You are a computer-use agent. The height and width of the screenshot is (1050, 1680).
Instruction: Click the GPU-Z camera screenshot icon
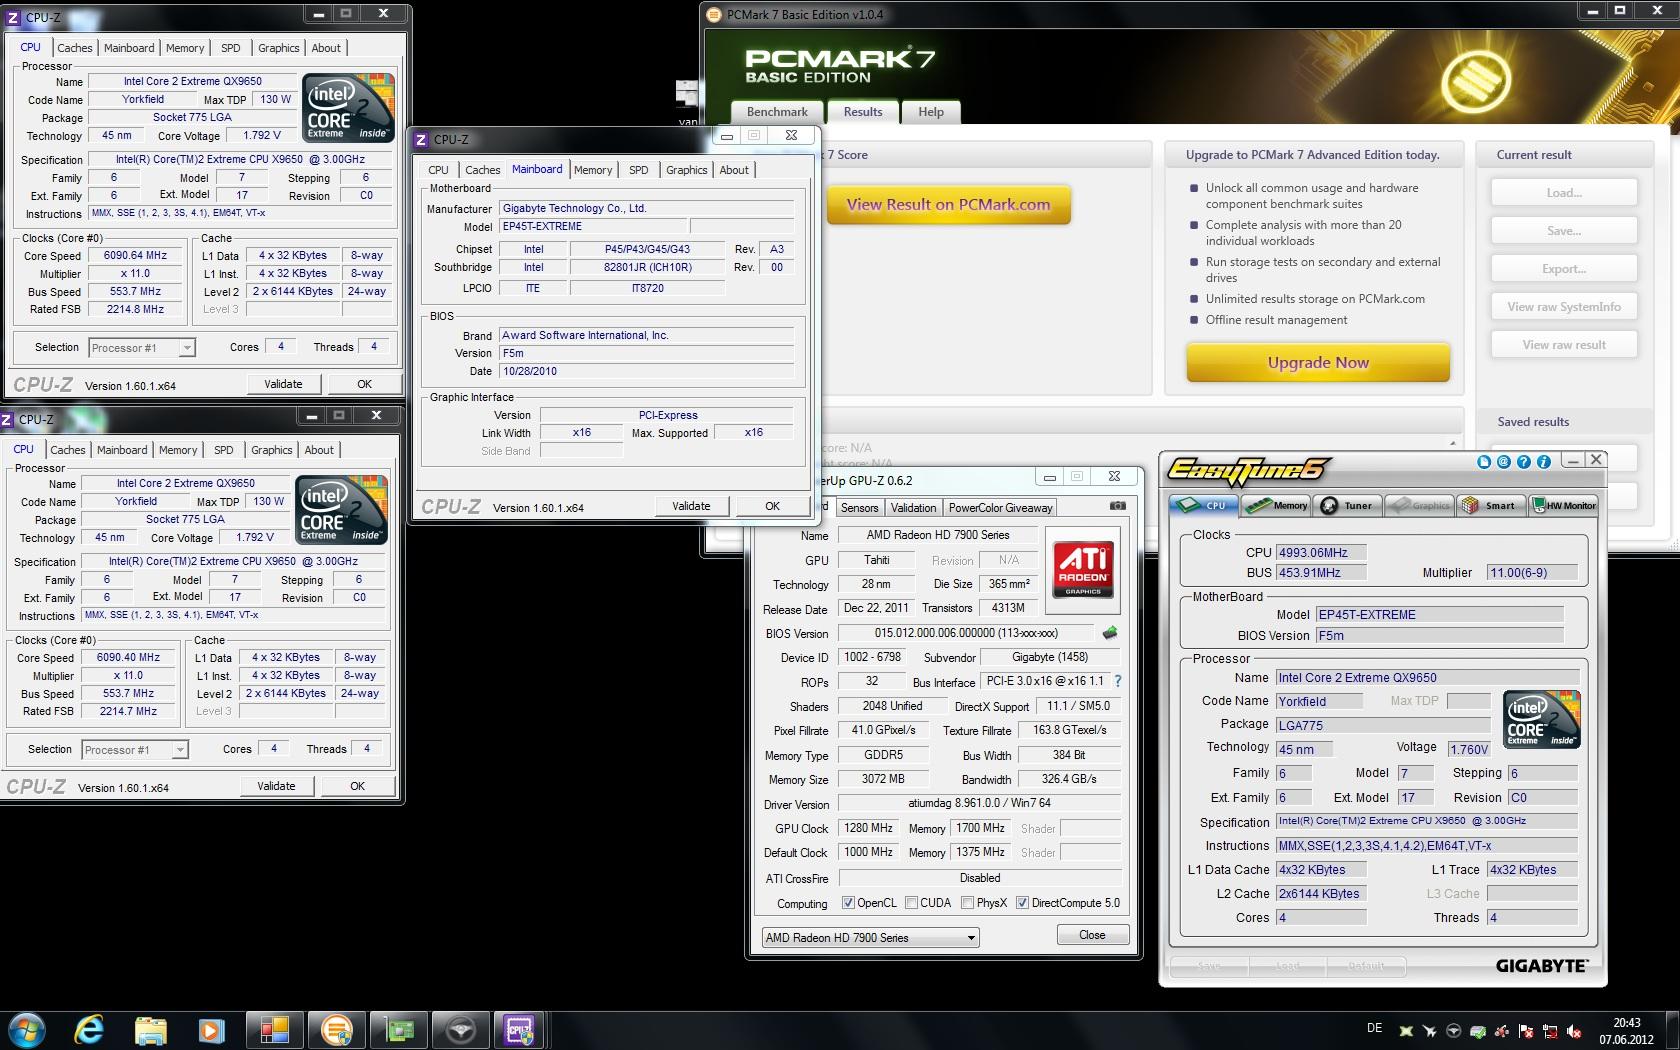pyautogui.click(x=1117, y=506)
